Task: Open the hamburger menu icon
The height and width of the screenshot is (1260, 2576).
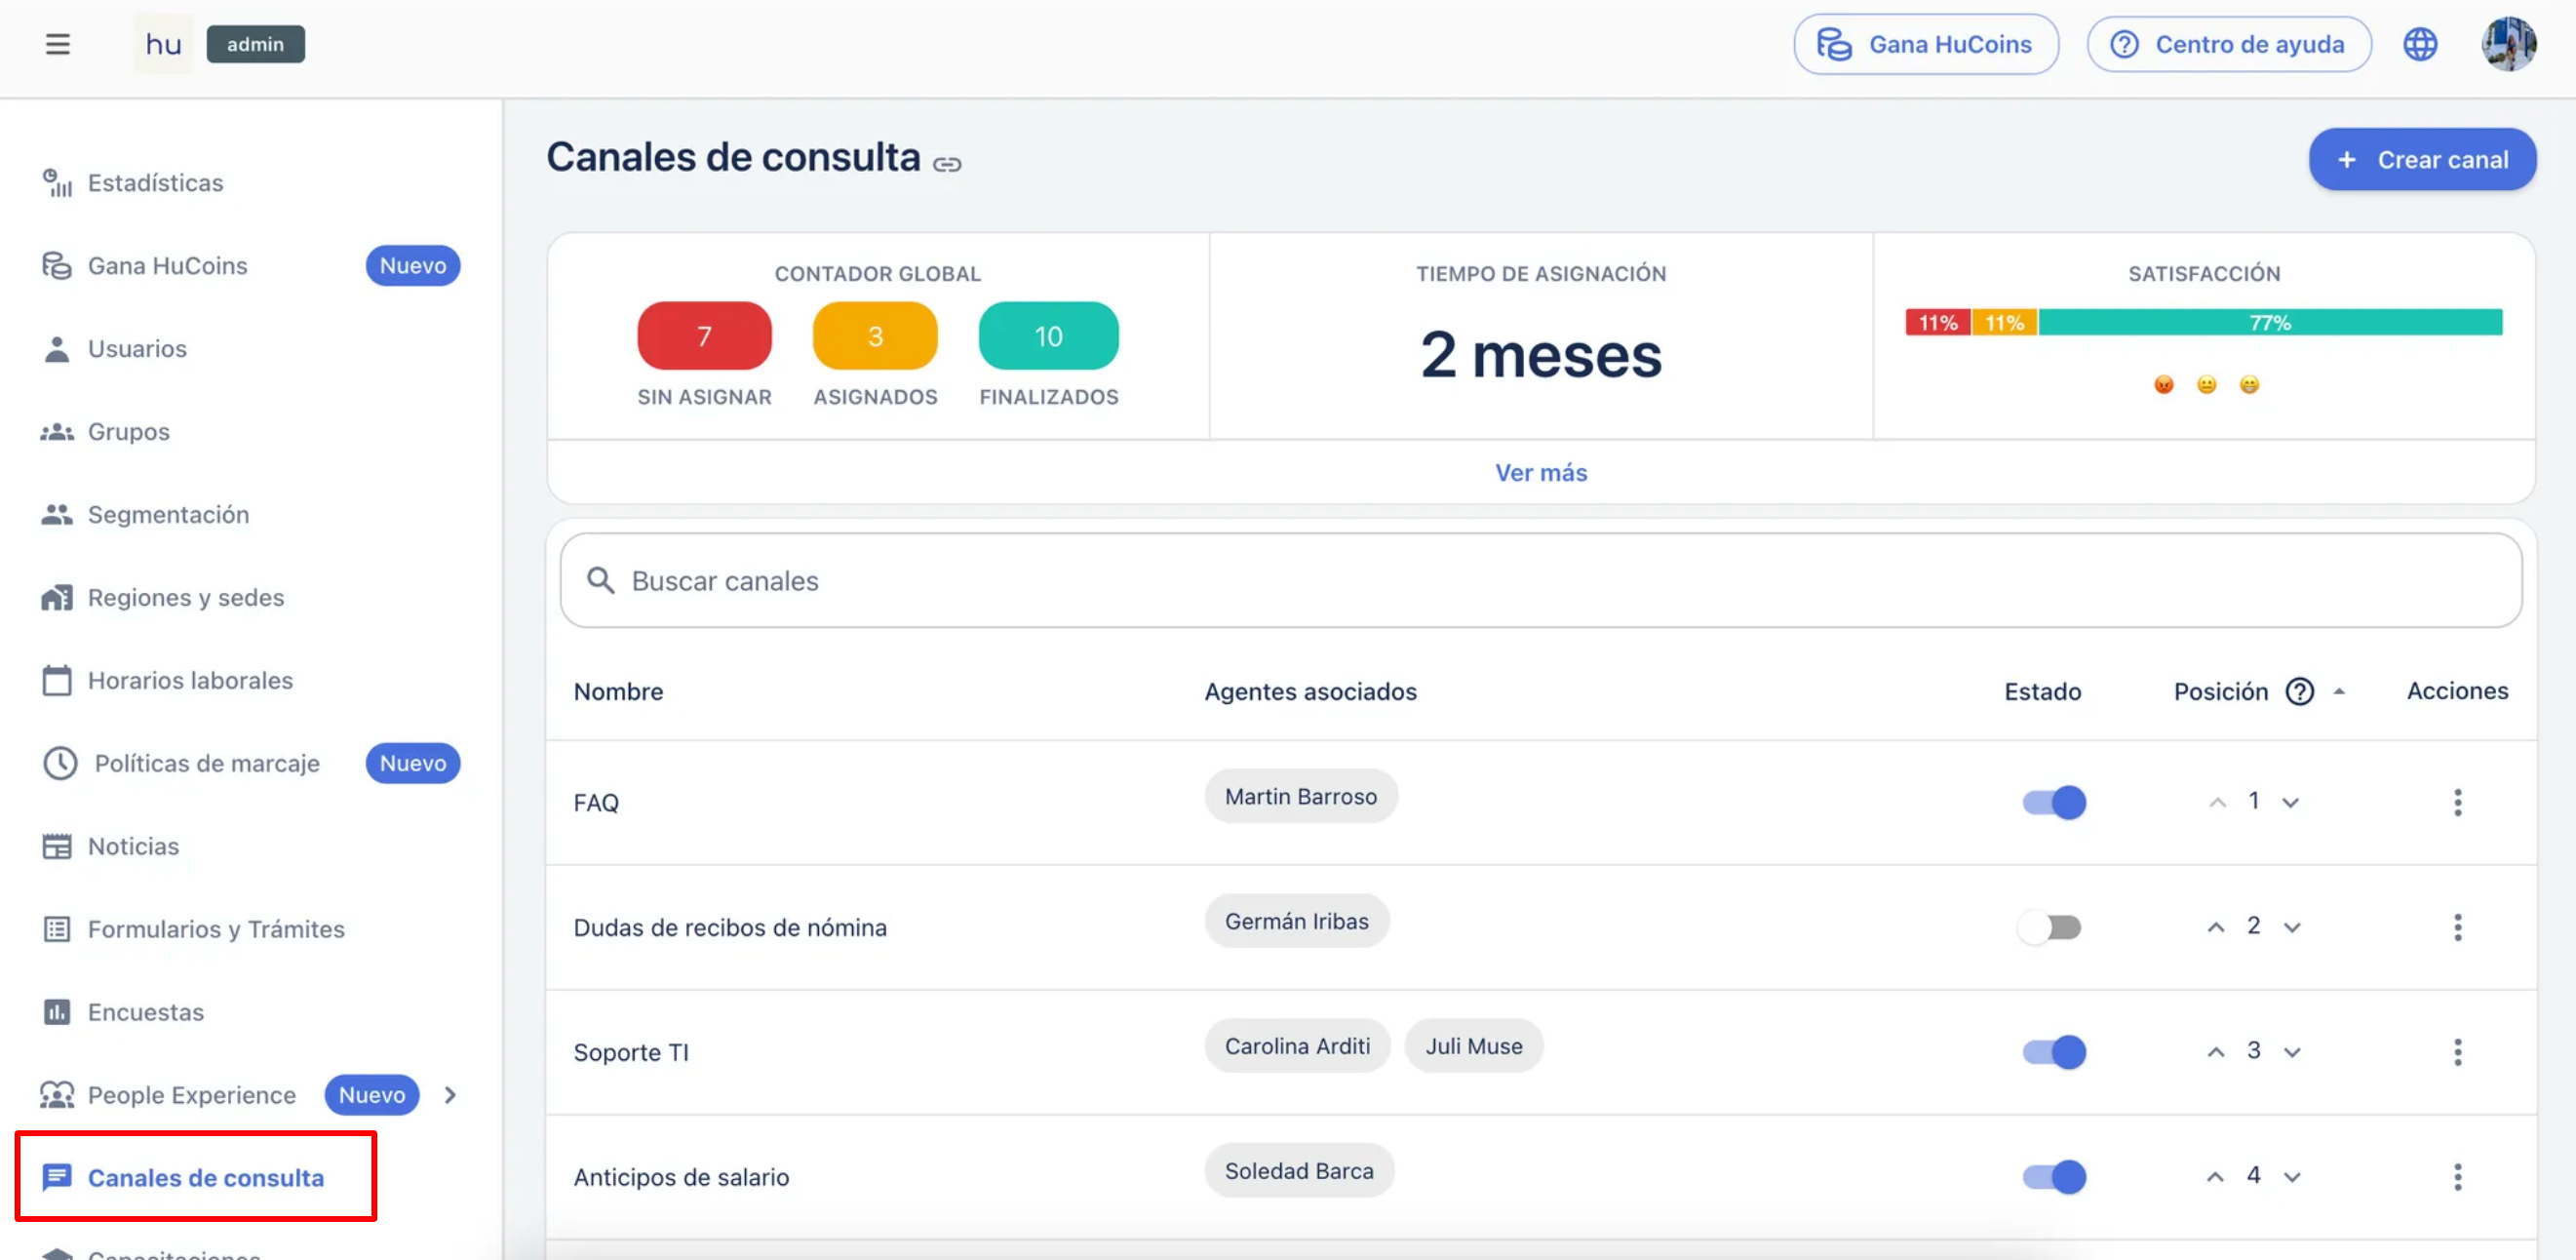Action: (57, 44)
